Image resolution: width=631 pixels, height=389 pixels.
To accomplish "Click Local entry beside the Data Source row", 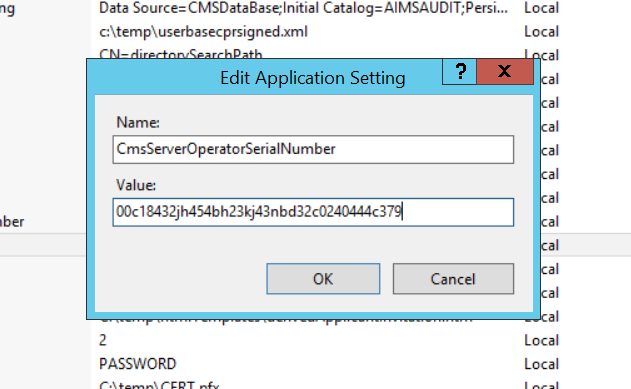I will pos(542,8).
